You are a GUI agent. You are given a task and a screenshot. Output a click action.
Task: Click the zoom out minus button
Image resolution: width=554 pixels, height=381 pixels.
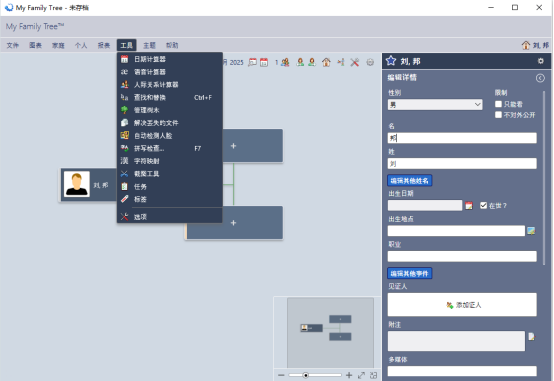(x=281, y=375)
